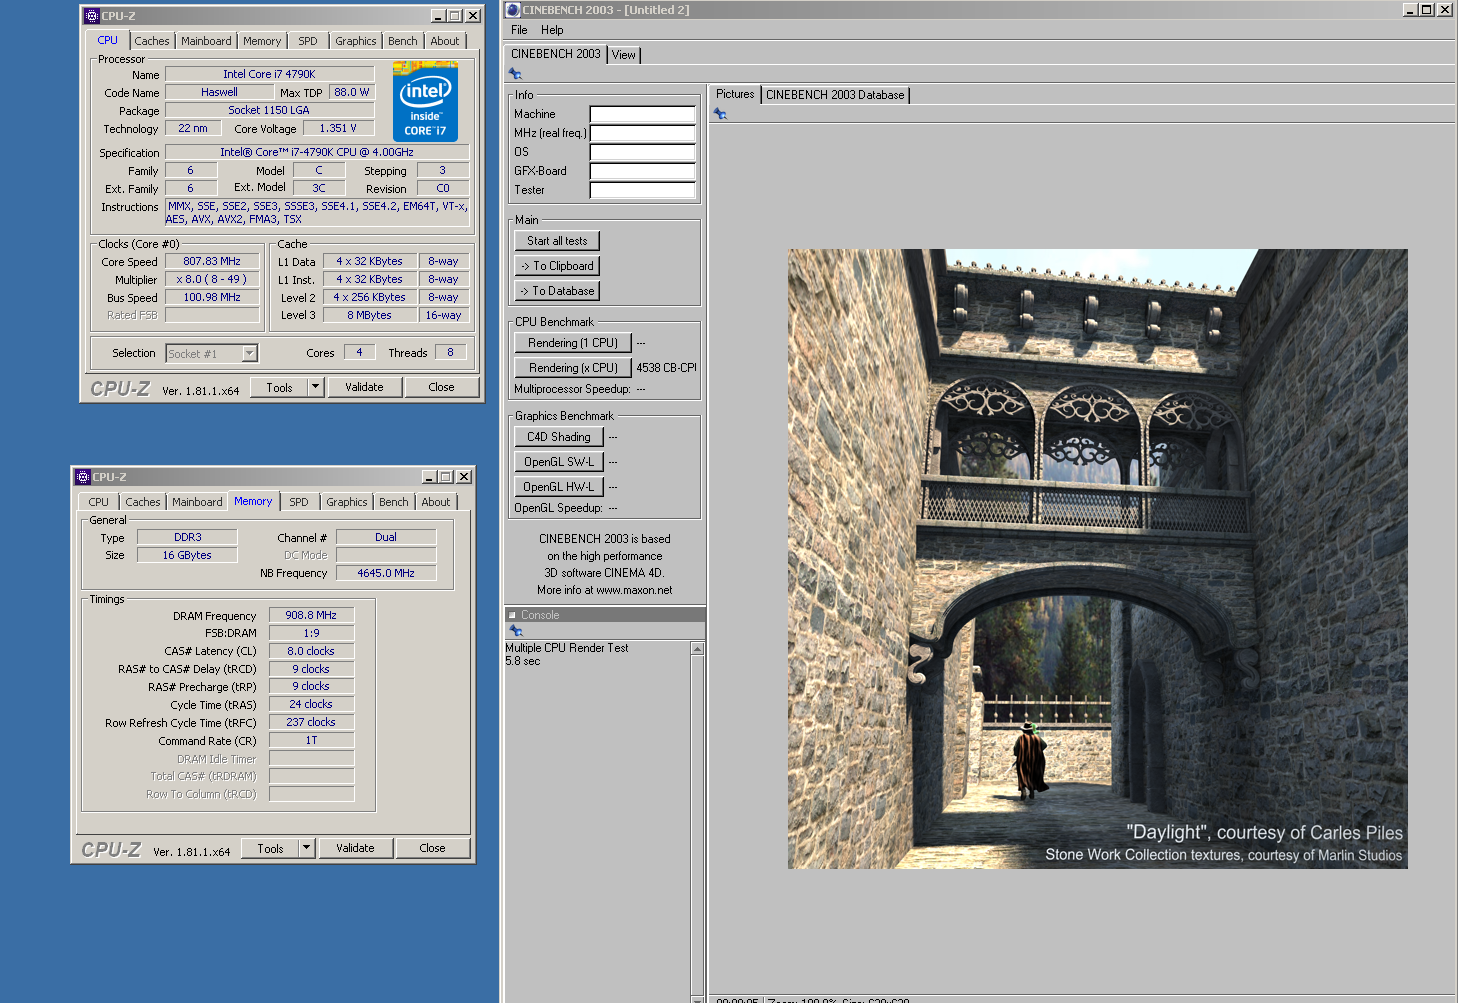Viewport: 1458px width, 1003px height.
Task: Click the 4538 CB-CPU score text
Action: coord(666,368)
